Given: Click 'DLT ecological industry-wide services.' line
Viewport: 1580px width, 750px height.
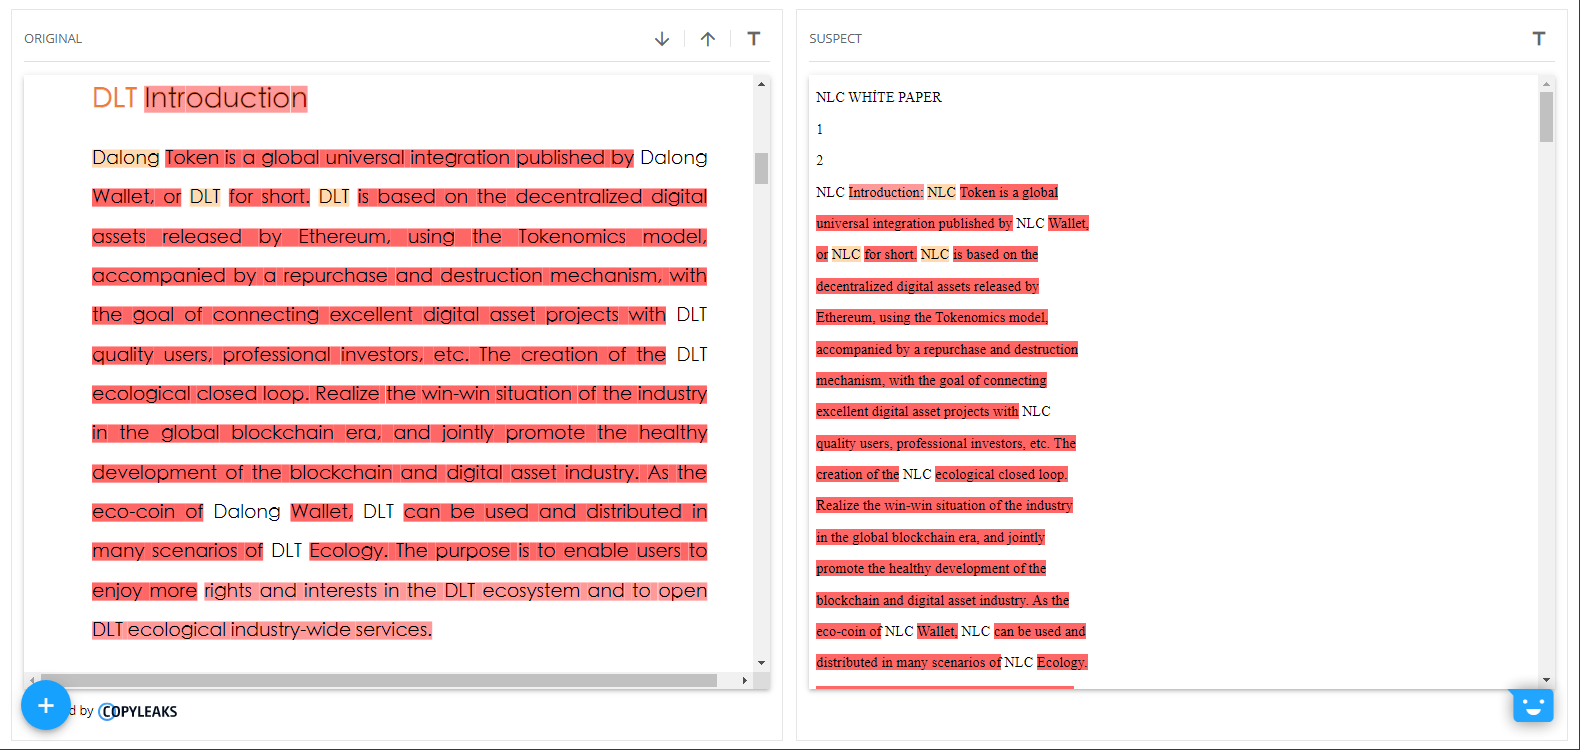Looking at the screenshot, I should click(262, 630).
